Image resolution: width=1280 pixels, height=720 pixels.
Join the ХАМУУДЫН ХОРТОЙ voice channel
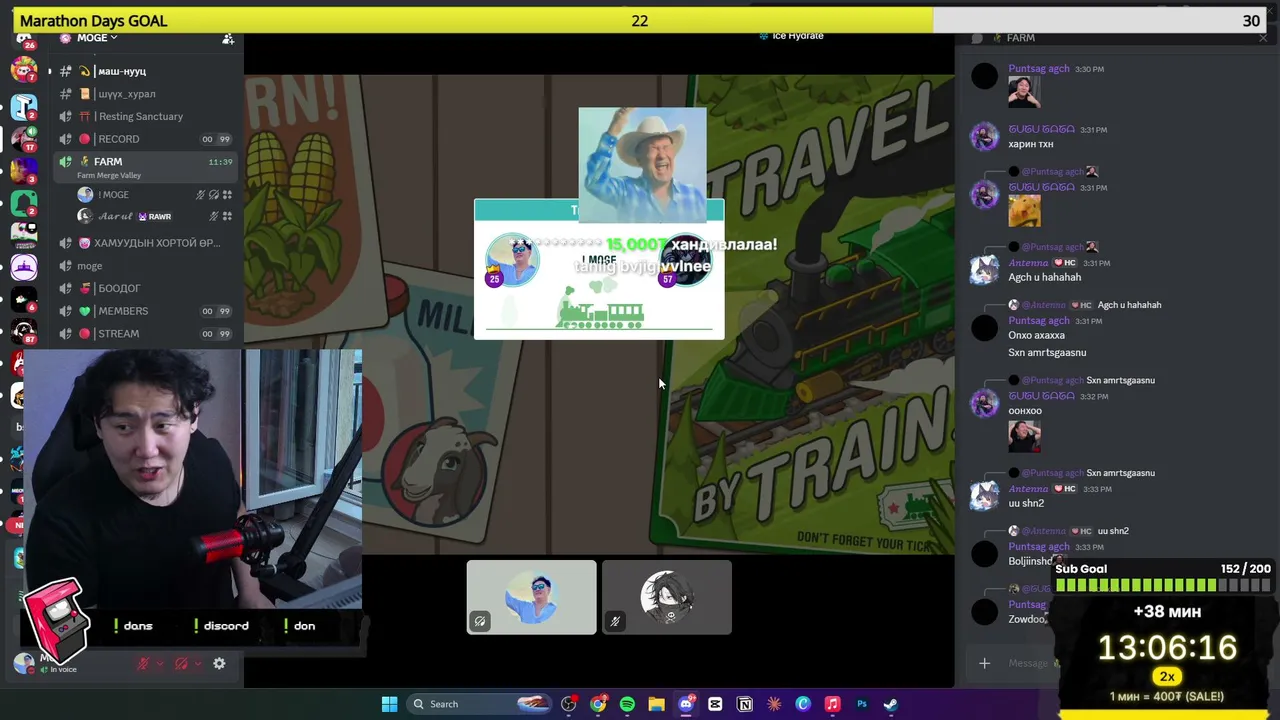pyautogui.click(x=145, y=243)
